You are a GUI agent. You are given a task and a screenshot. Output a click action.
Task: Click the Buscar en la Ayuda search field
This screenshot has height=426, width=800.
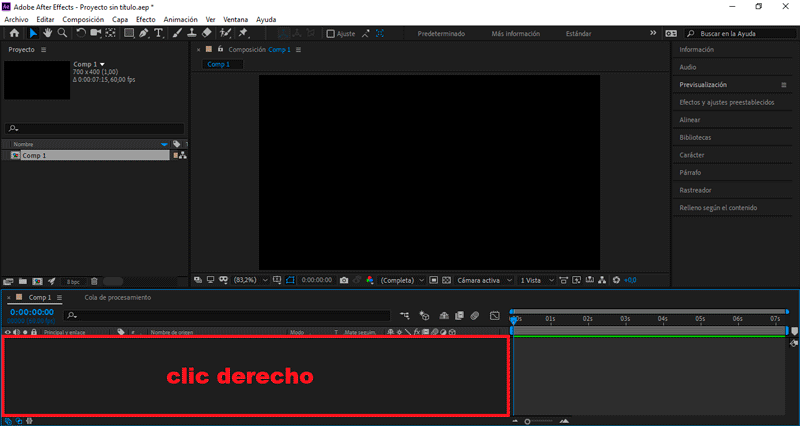tap(739, 34)
